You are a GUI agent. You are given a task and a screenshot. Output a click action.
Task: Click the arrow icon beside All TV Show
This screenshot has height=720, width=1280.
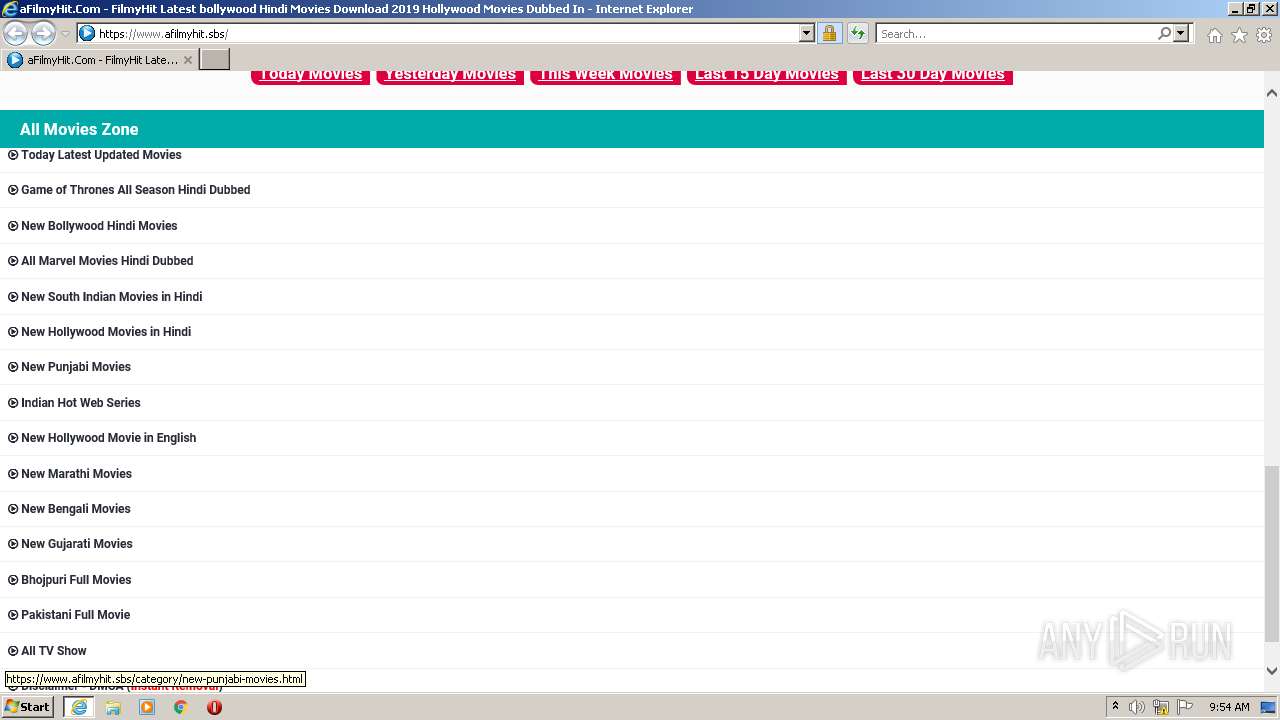coord(13,651)
